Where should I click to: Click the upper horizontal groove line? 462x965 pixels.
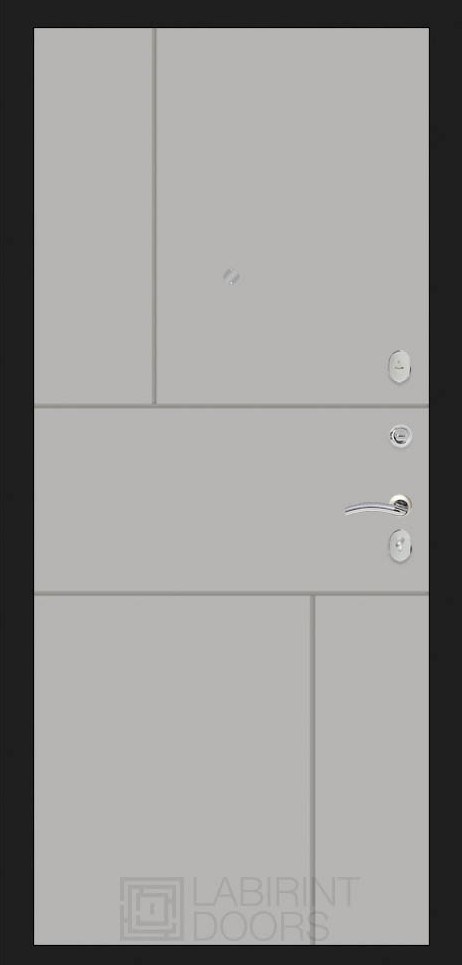[231, 406]
